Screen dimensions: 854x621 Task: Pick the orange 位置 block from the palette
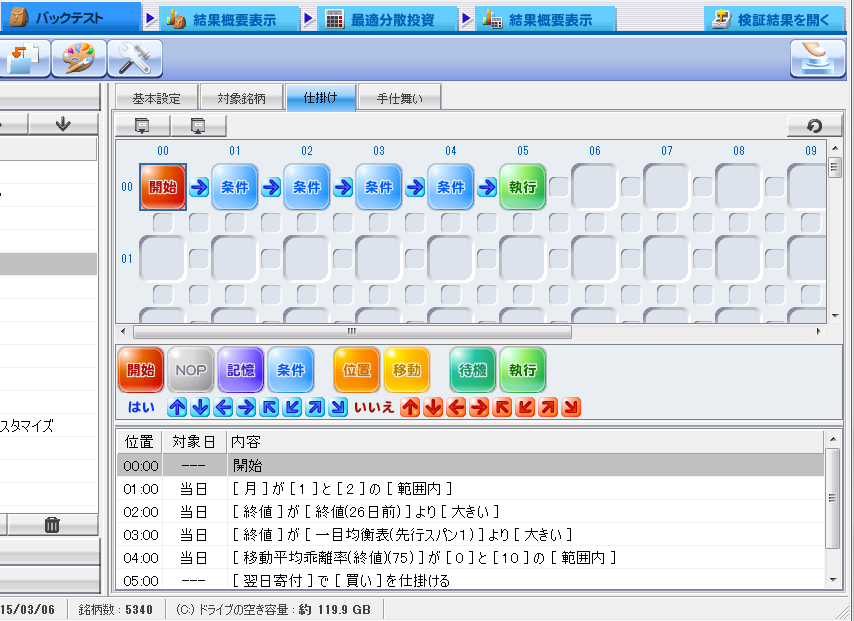point(357,370)
